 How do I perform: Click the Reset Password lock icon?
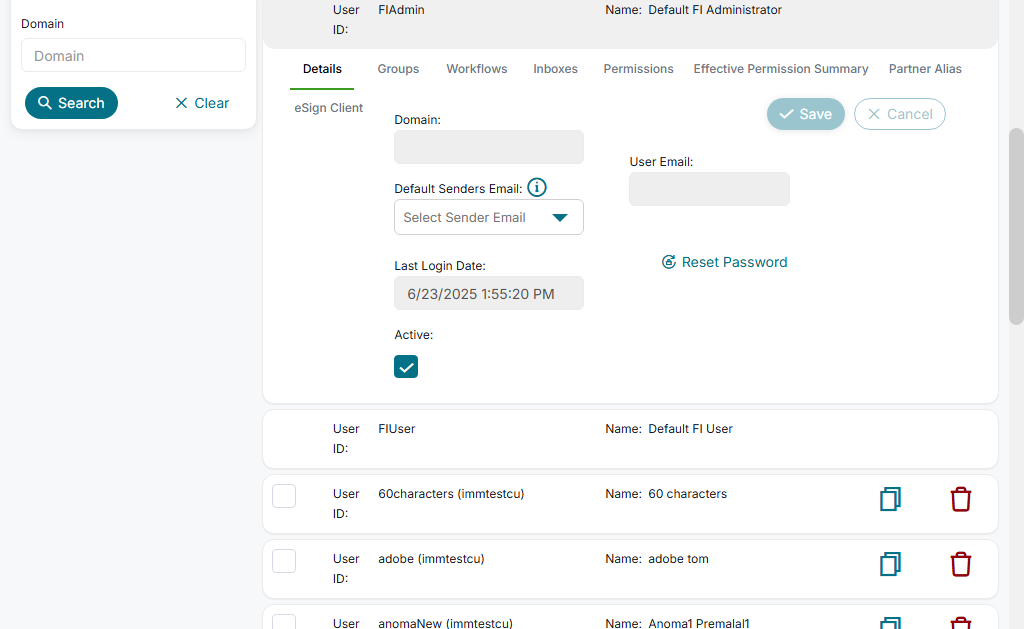tap(669, 262)
